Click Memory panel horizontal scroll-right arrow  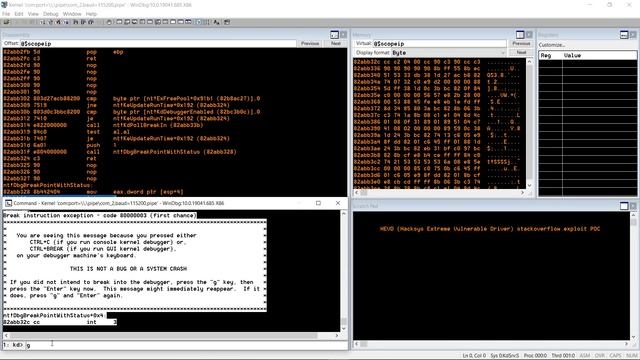[522, 192]
